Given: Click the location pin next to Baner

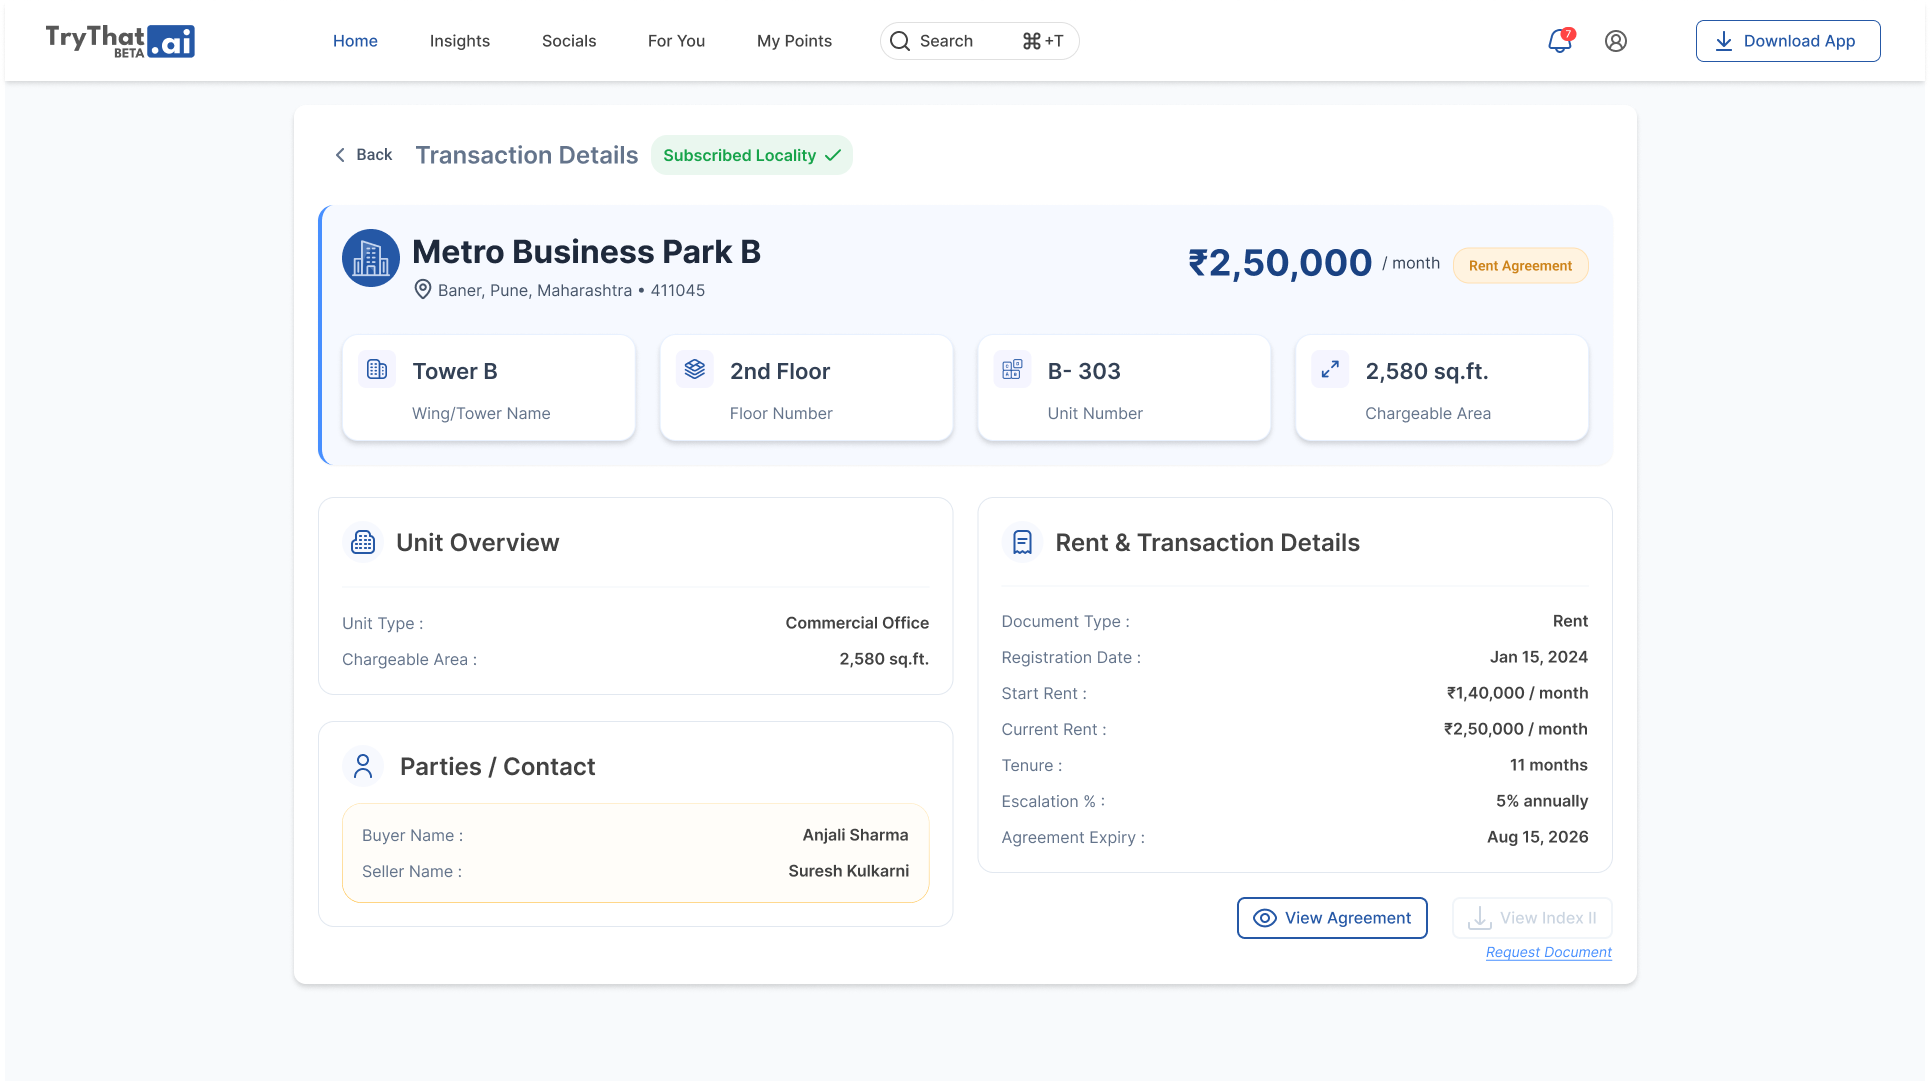Looking at the screenshot, I should tap(423, 290).
